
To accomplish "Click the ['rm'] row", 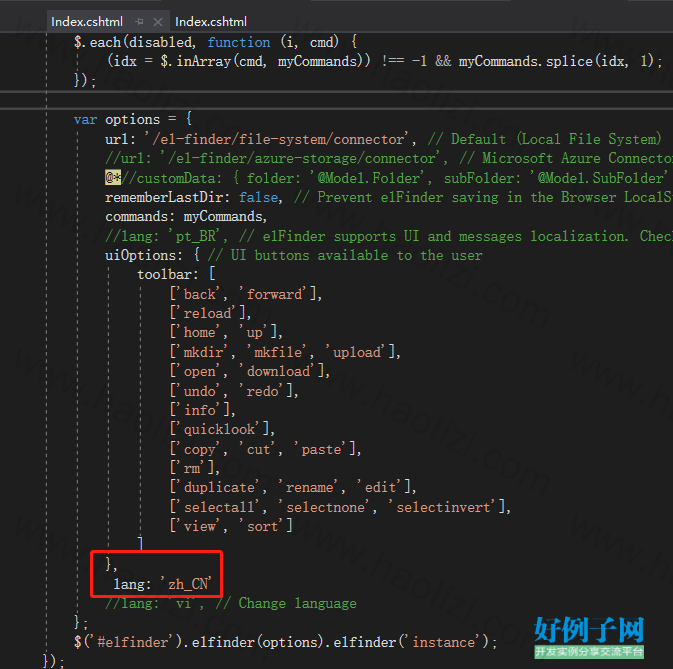I will 194,468.
